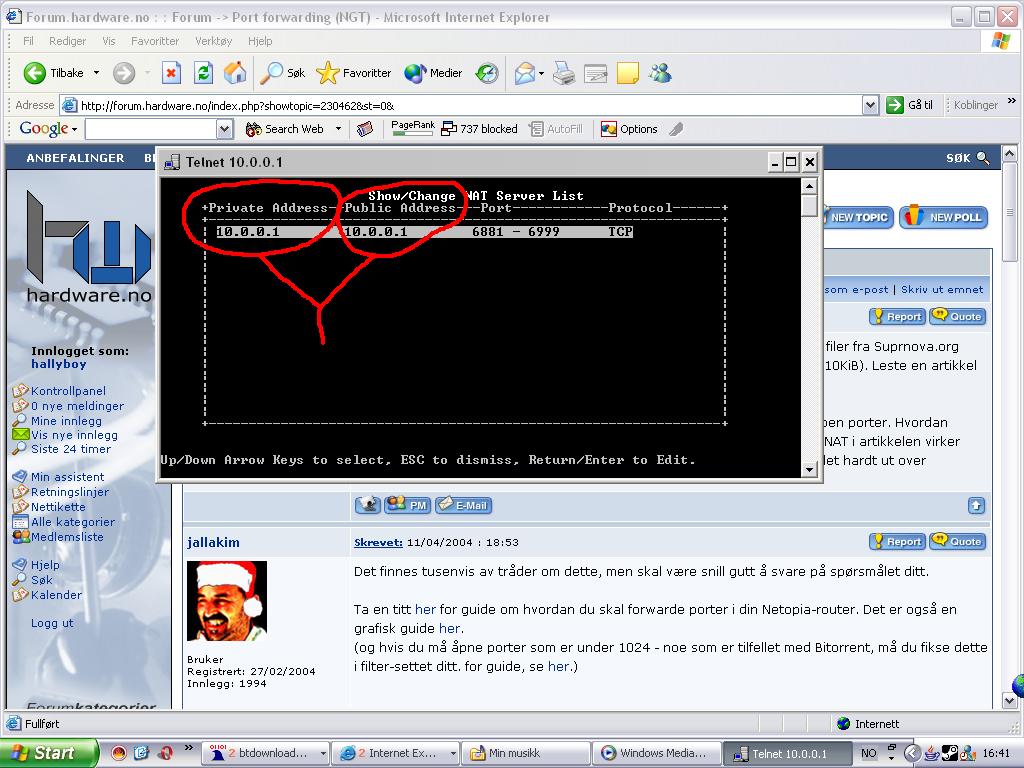The image size is (1024, 768).
Task: Click the browser page scroll-up arrow
Action: [1010, 154]
